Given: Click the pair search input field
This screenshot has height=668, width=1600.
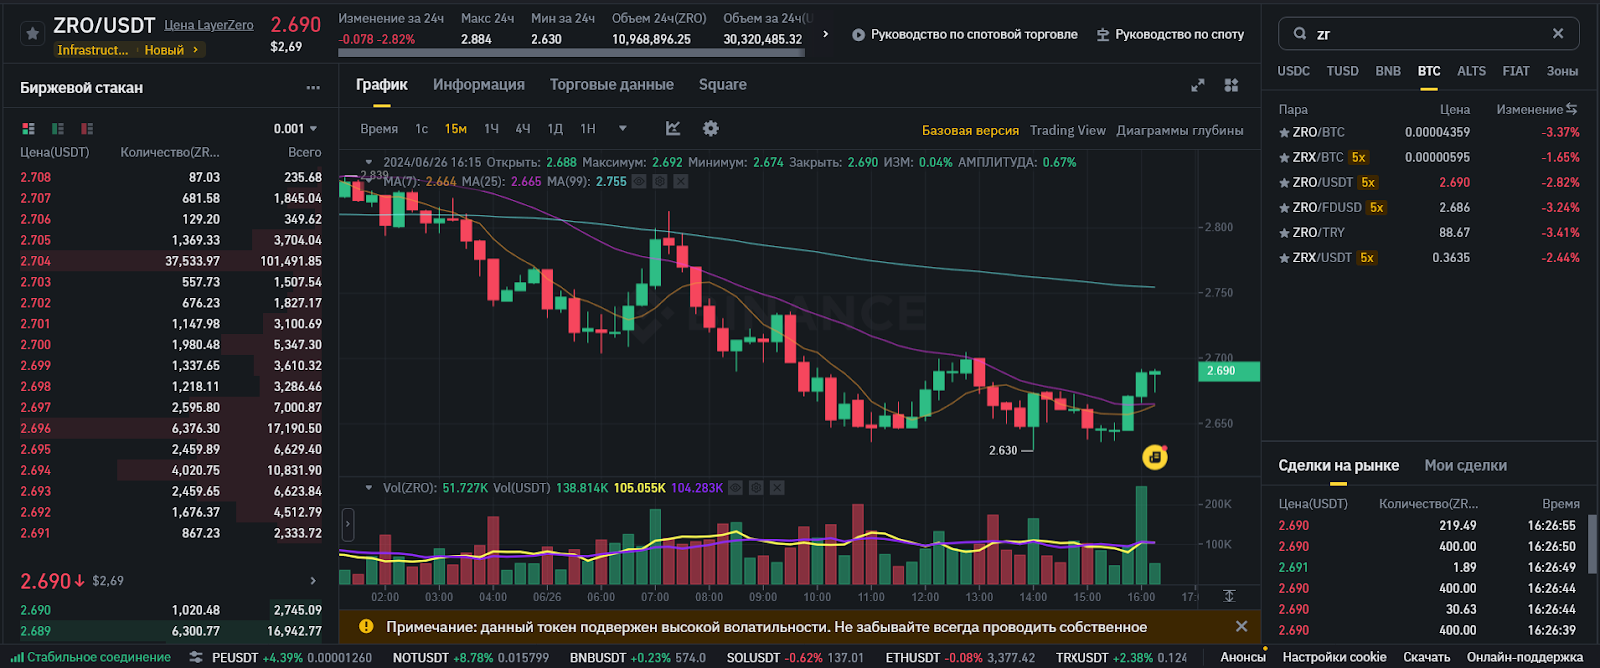Looking at the screenshot, I should [x=1429, y=34].
